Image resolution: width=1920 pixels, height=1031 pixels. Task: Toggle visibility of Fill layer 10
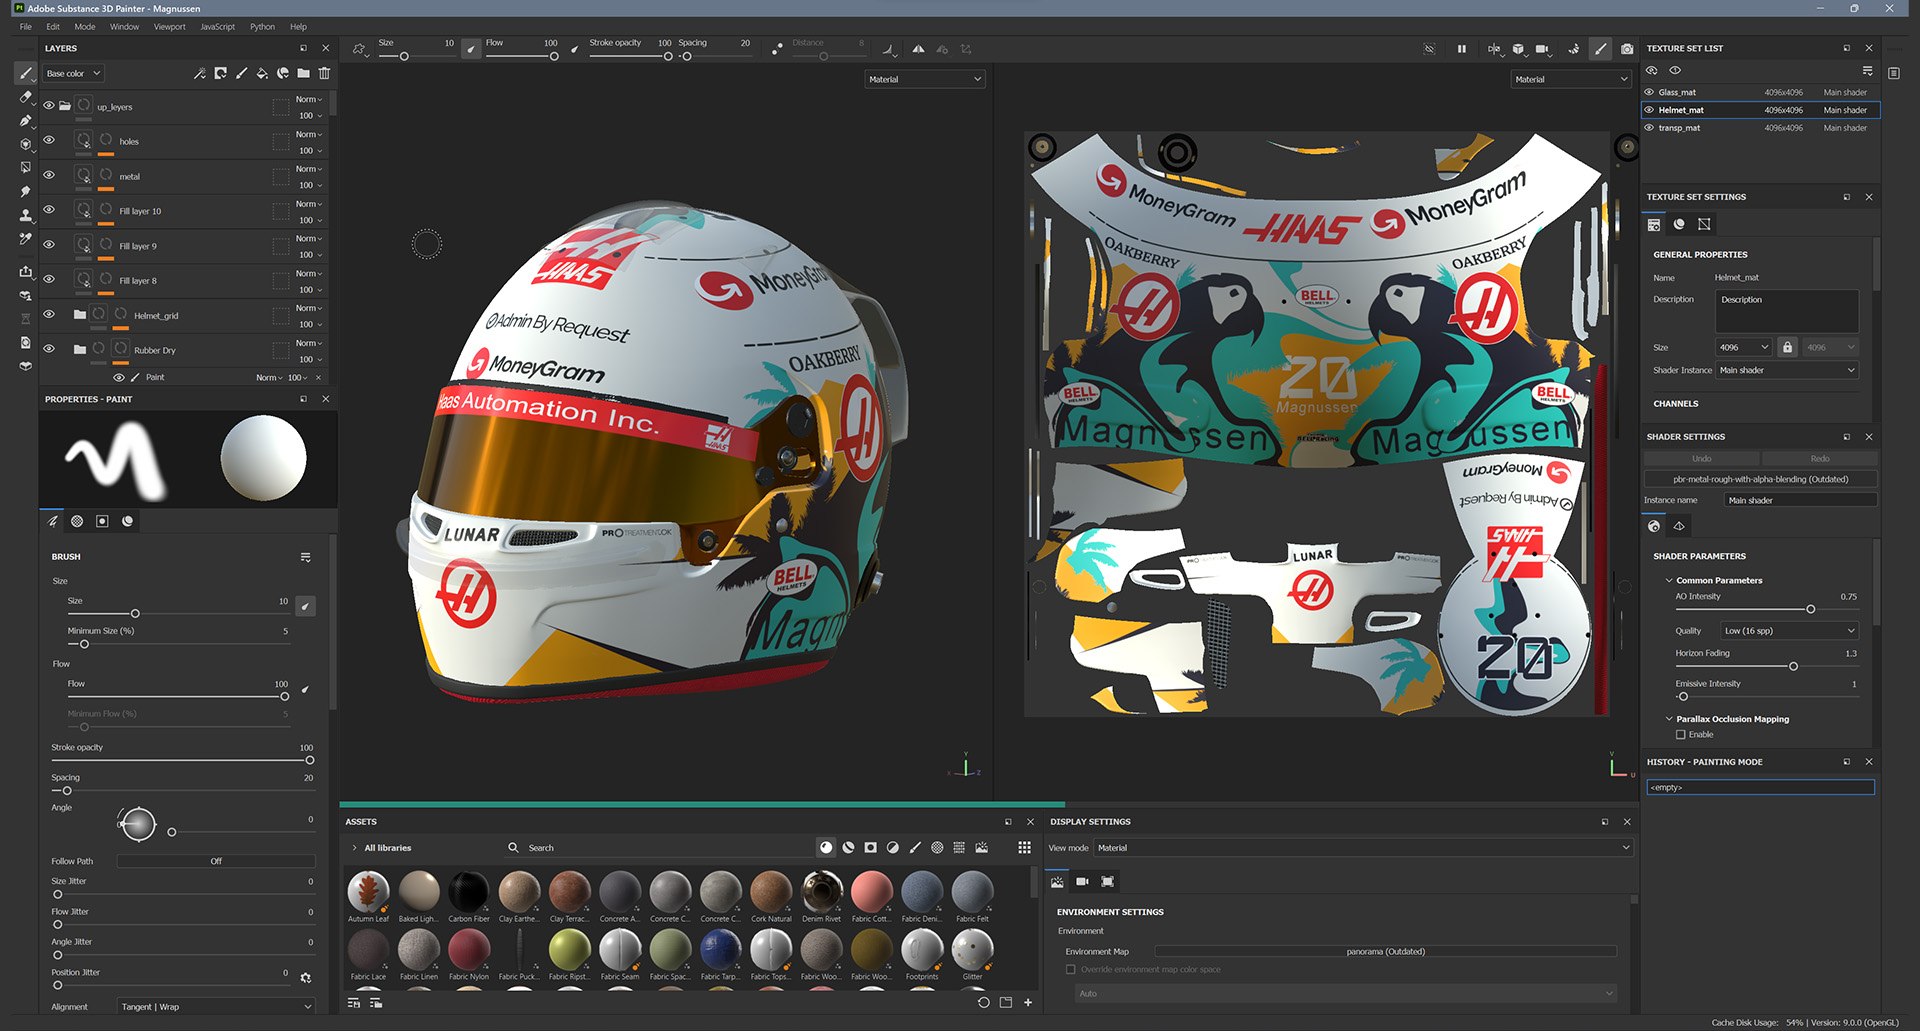pos(48,210)
